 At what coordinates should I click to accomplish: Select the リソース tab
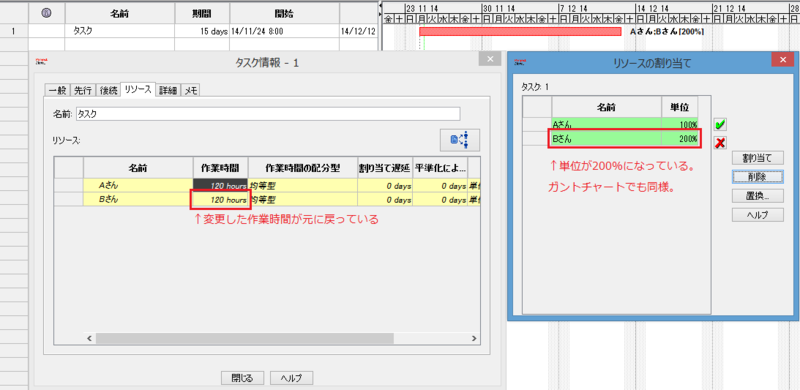(138, 89)
